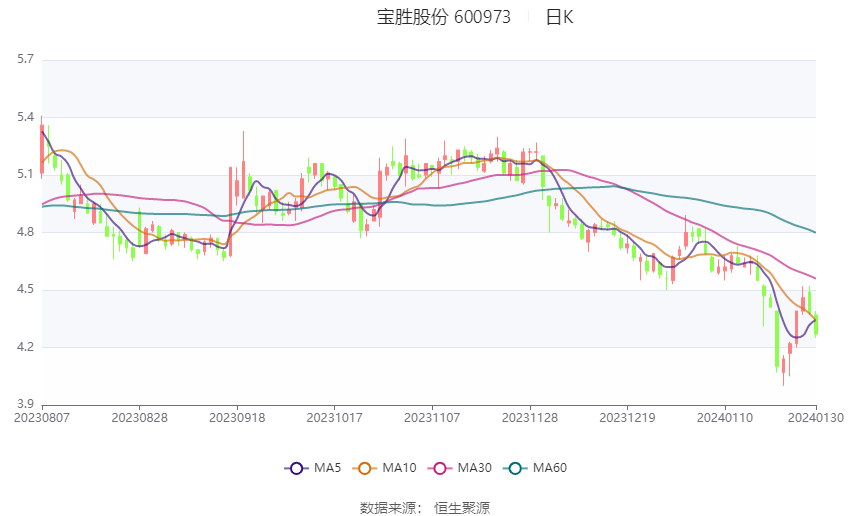Screen dimensions: 850x516
Task: Click the lowest candlestick near 4.0
Action: 783,370
